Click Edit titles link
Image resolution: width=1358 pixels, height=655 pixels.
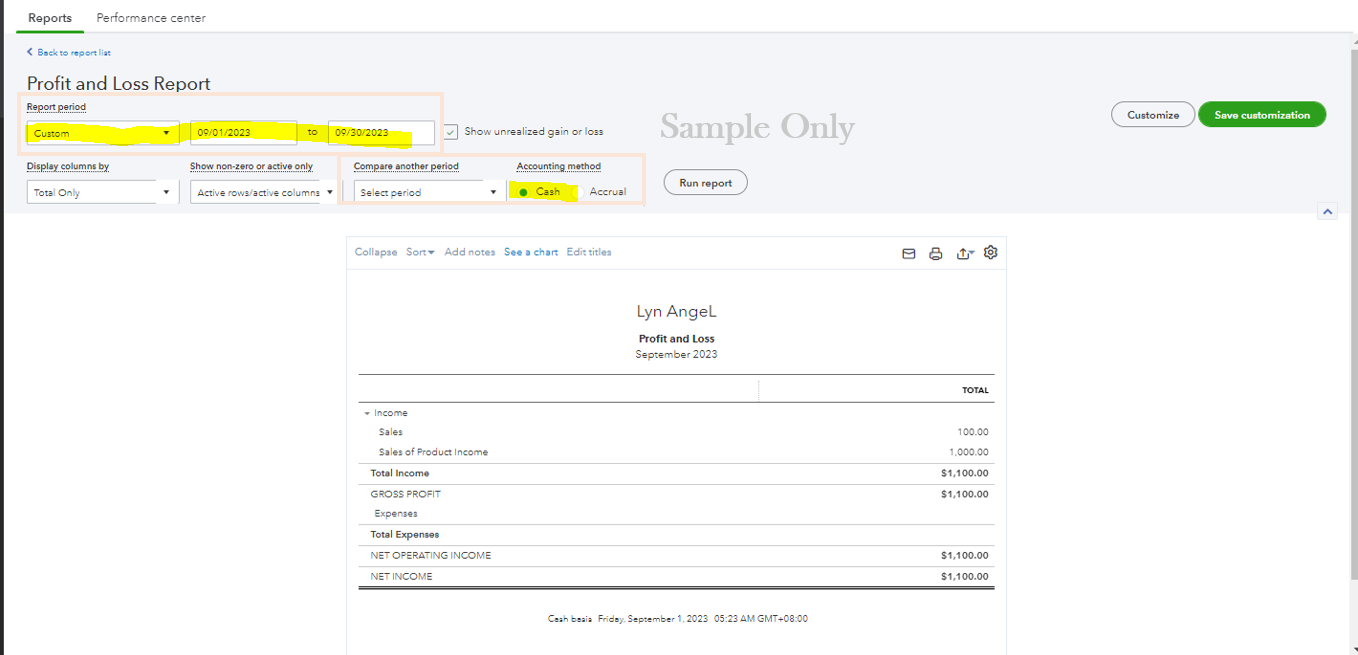tap(589, 252)
